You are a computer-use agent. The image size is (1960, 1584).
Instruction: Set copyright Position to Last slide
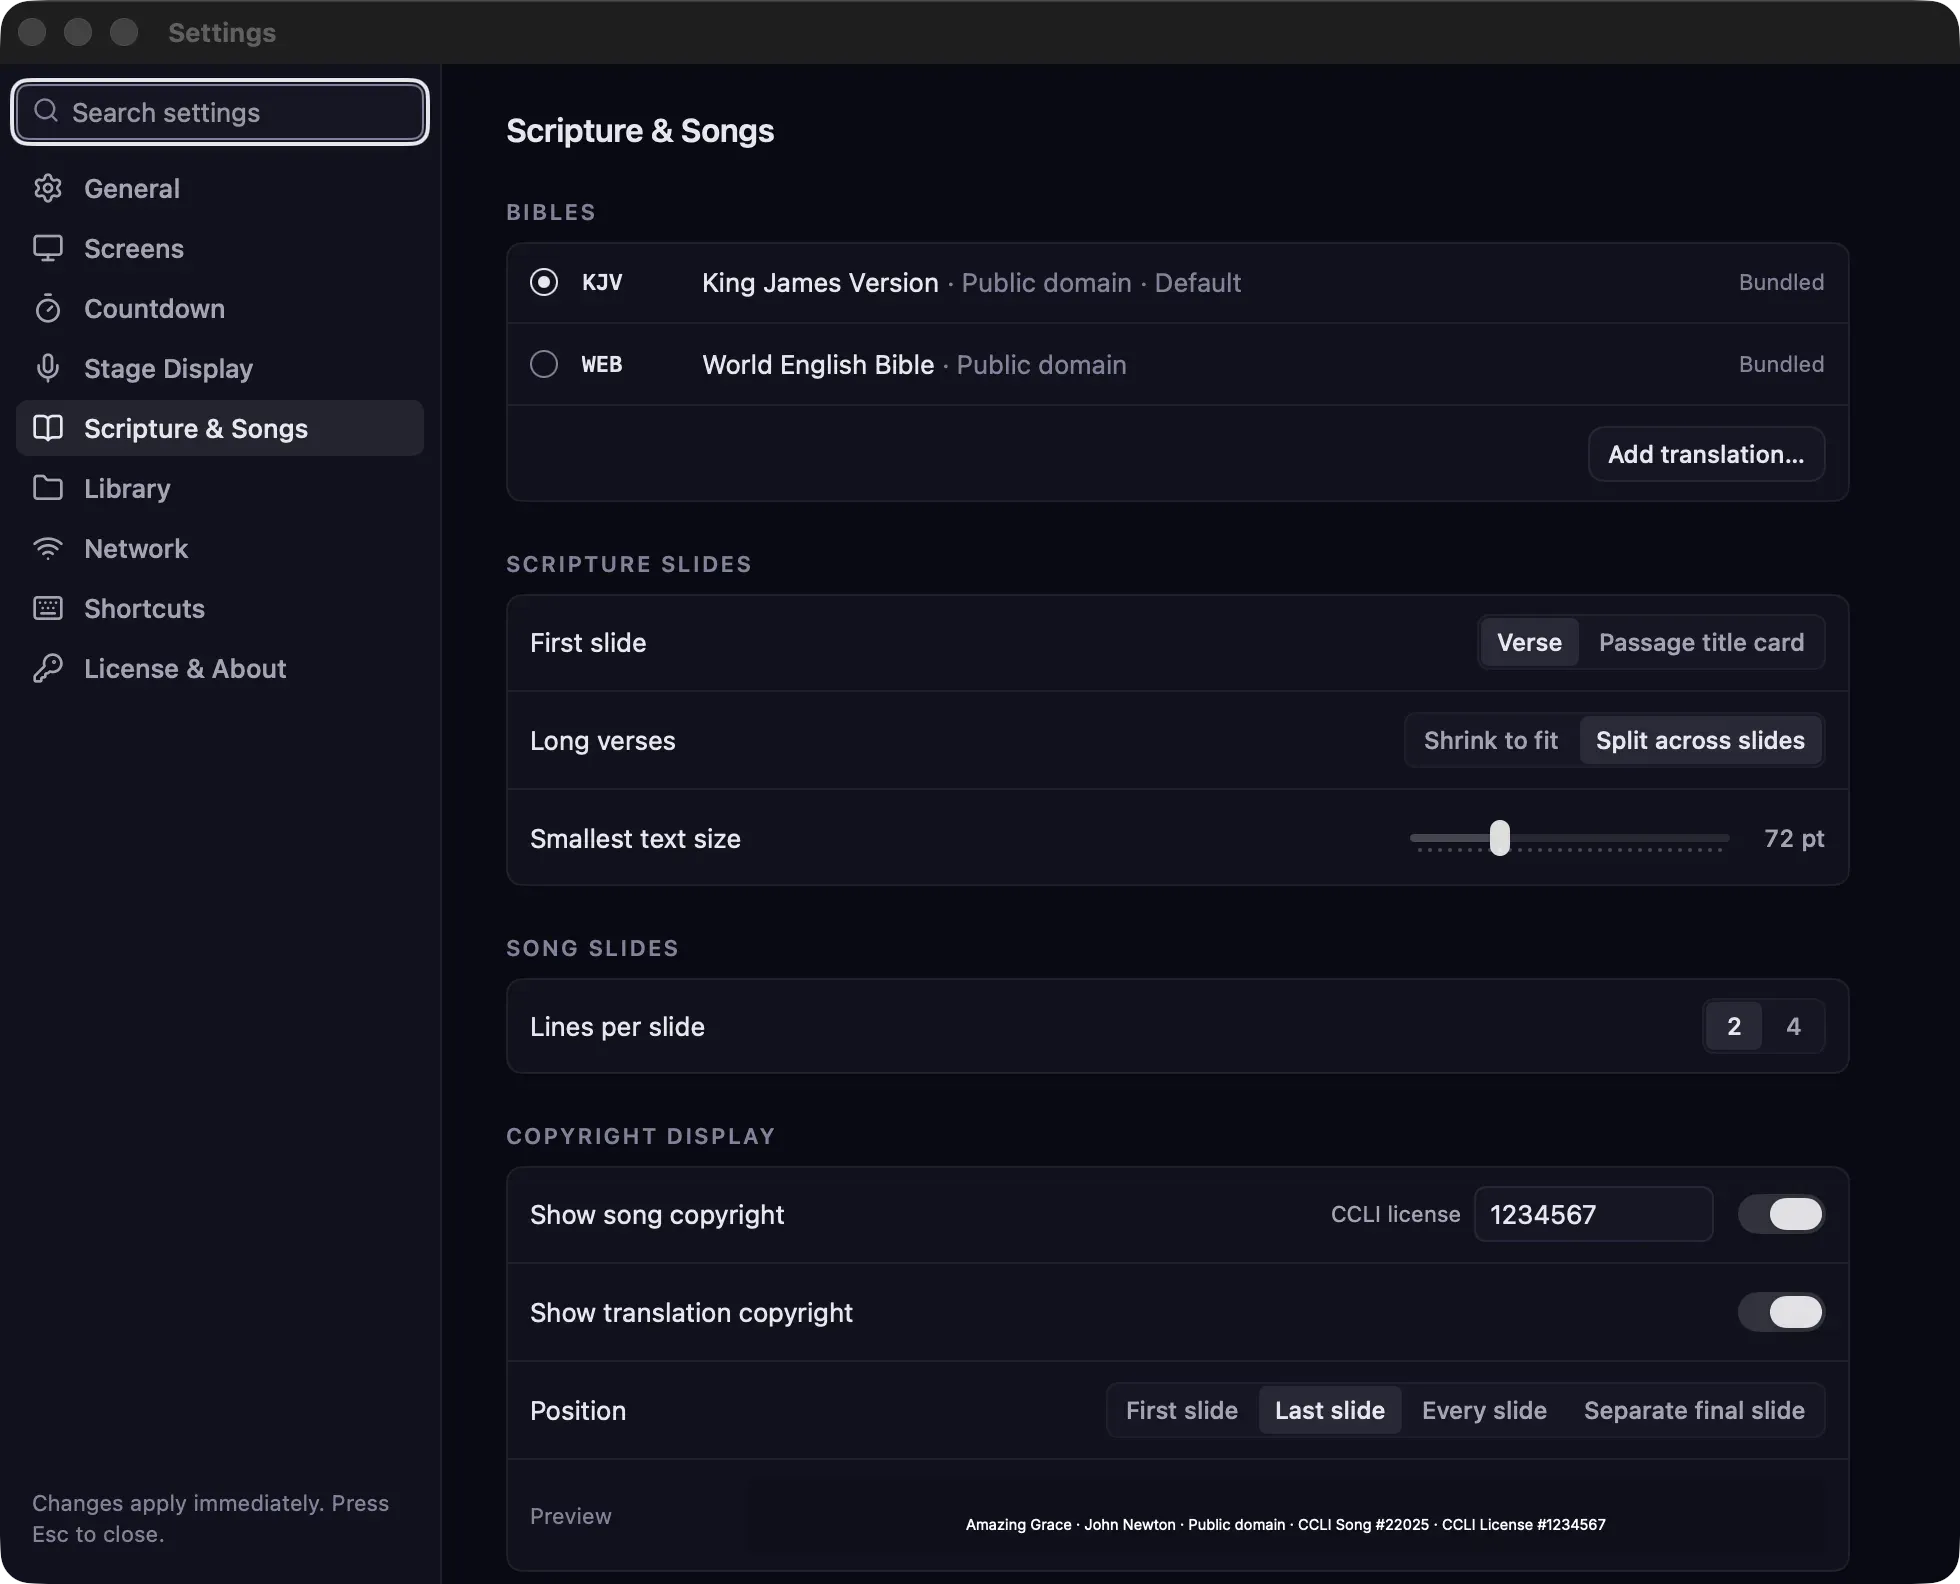(x=1330, y=1410)
